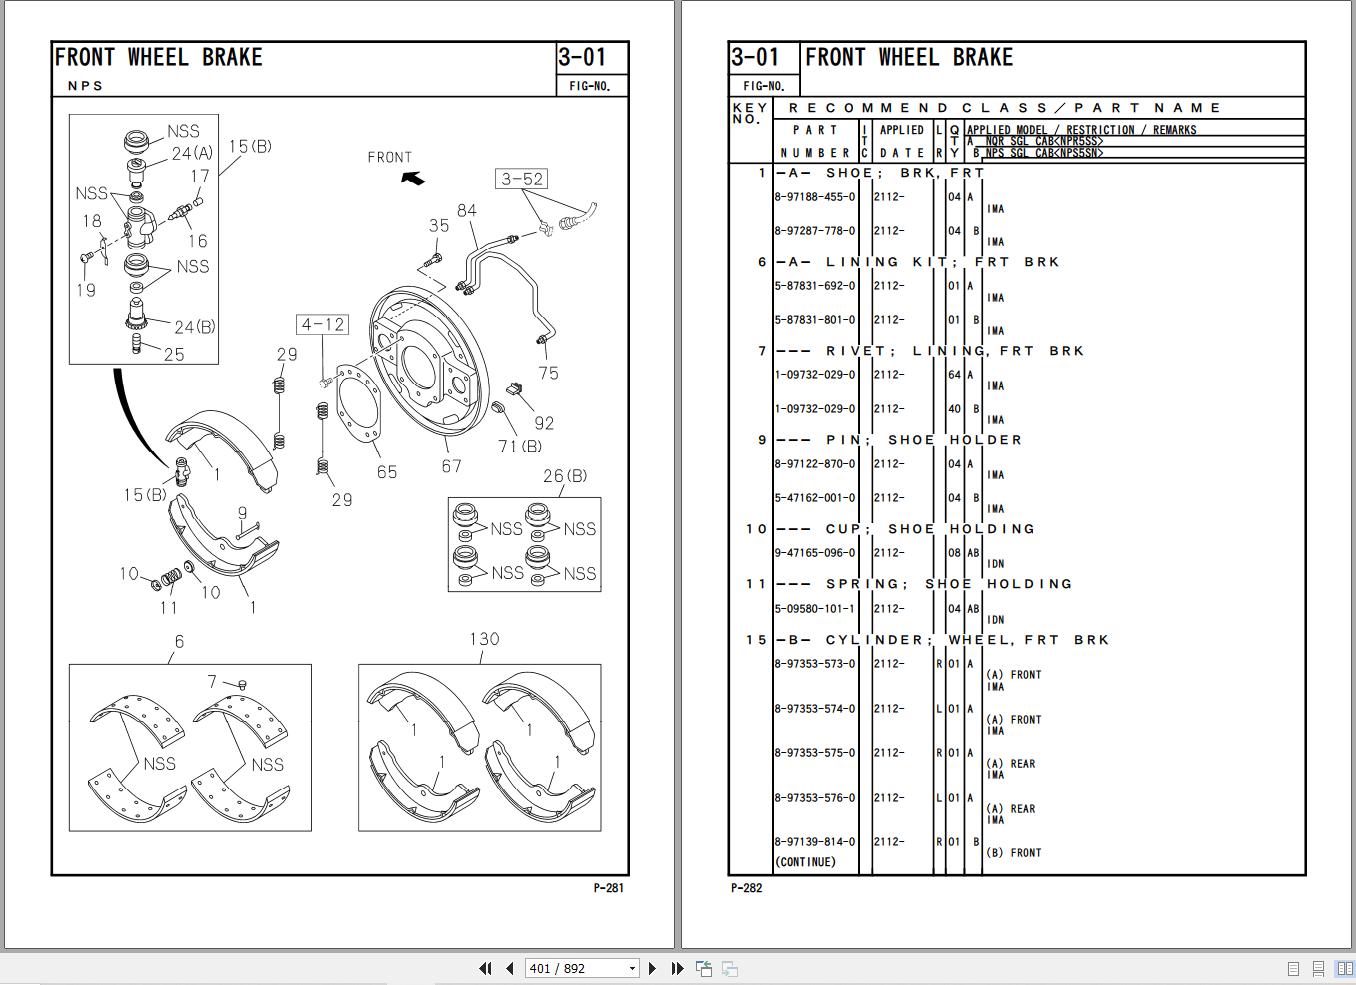Click the next view navigation icon
This screenshot has width=1356, height=985.
coord(728,968)
